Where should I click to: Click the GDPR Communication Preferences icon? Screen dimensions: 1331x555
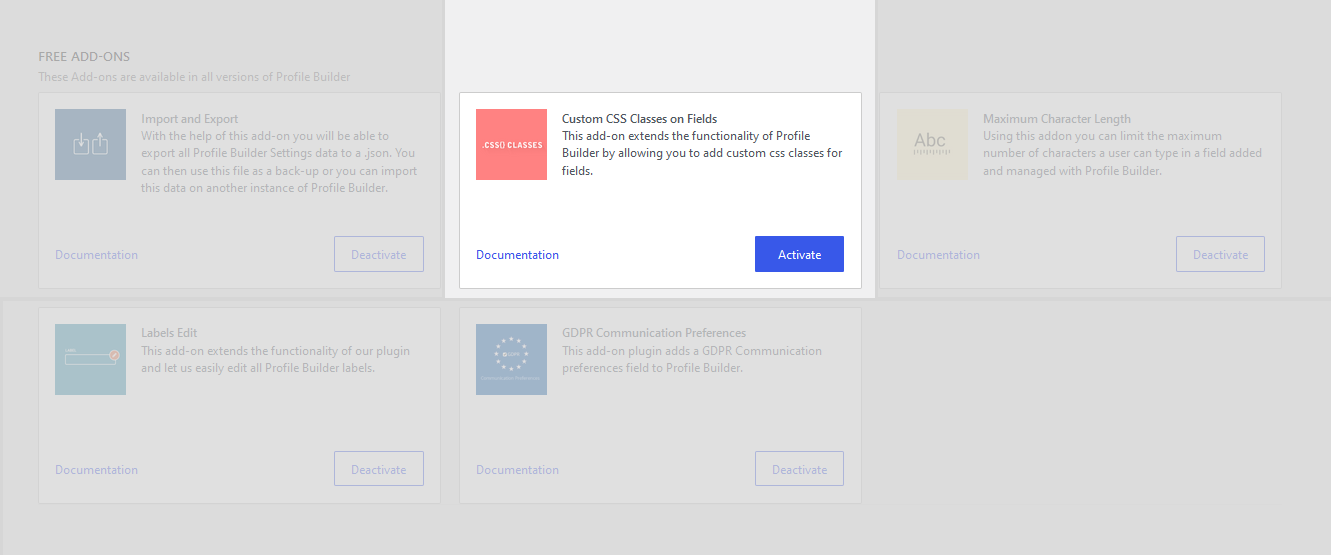pos(511,359)
